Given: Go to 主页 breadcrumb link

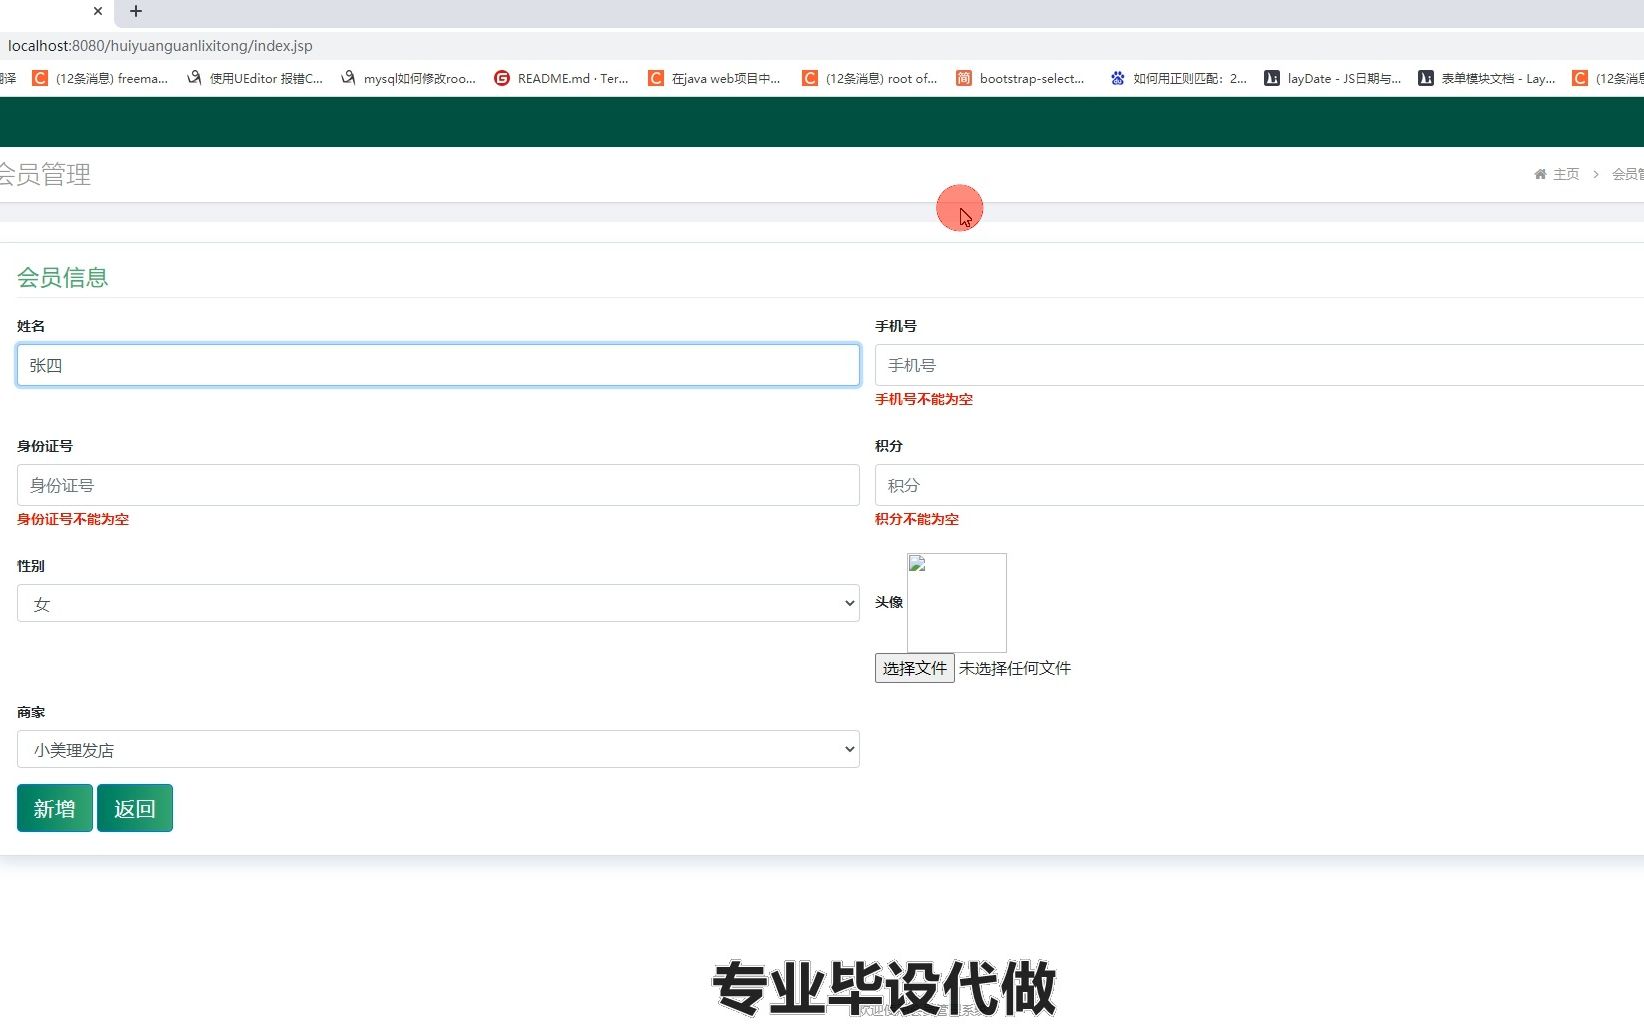Looking at the screenshot, I should pos(1566,174).
